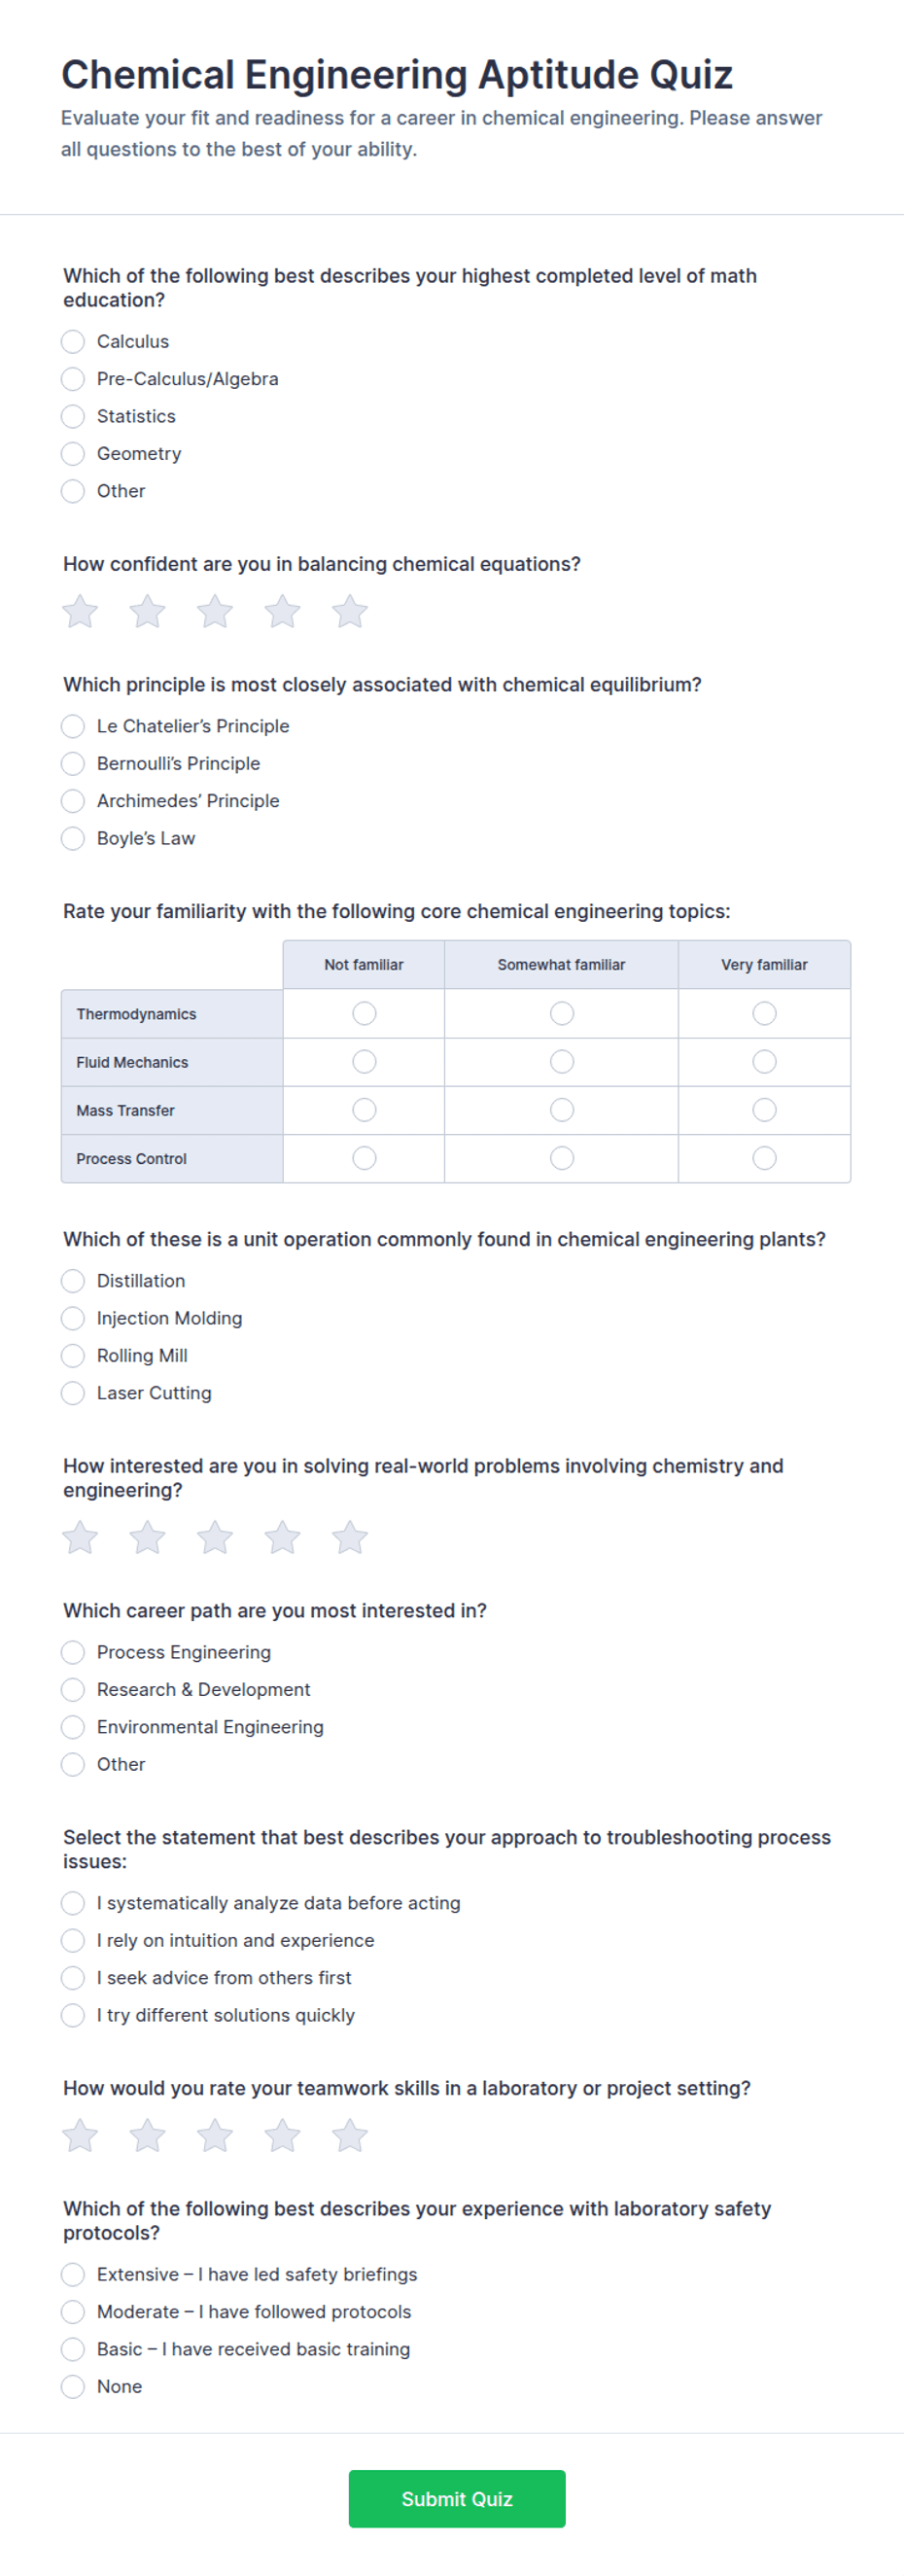
Task: Mark Thermodynamics as Very familiar
Action: point(764,1014)
